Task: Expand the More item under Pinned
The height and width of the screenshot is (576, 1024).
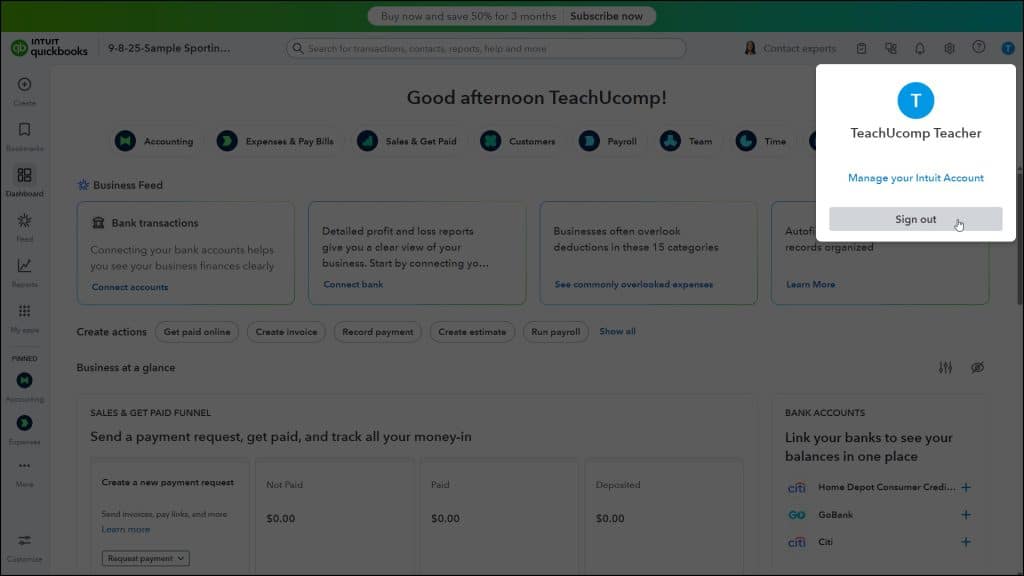Action: [22, 468]
